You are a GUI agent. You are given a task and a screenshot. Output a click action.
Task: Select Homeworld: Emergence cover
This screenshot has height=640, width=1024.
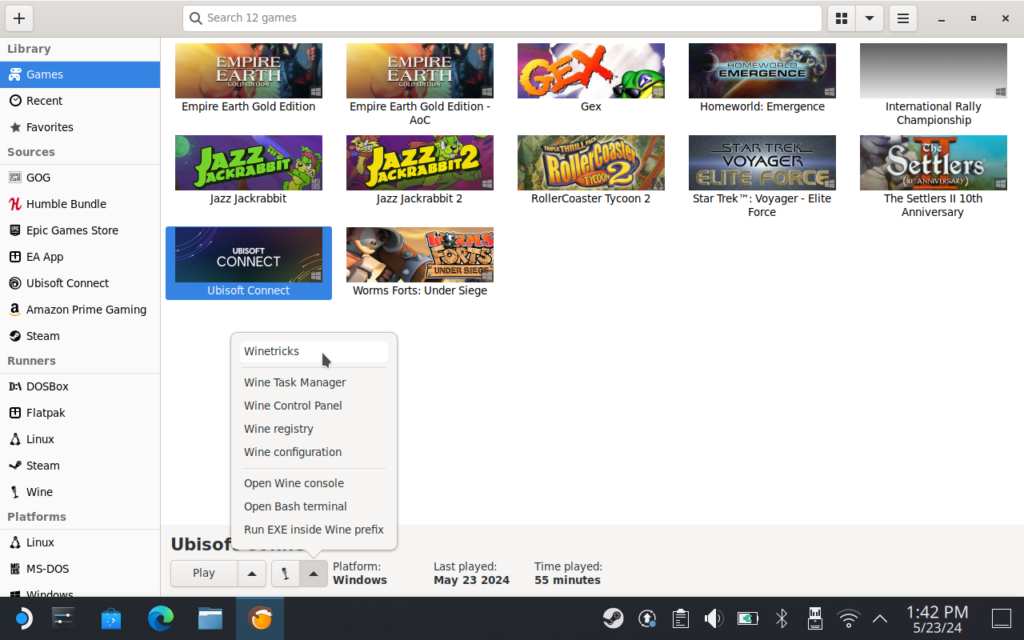click(x=762, y=71)
